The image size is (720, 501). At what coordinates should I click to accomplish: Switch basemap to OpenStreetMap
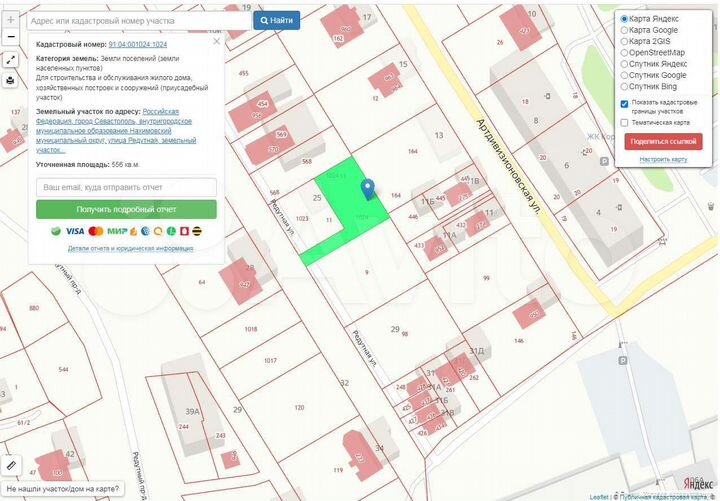coord(625,52)
